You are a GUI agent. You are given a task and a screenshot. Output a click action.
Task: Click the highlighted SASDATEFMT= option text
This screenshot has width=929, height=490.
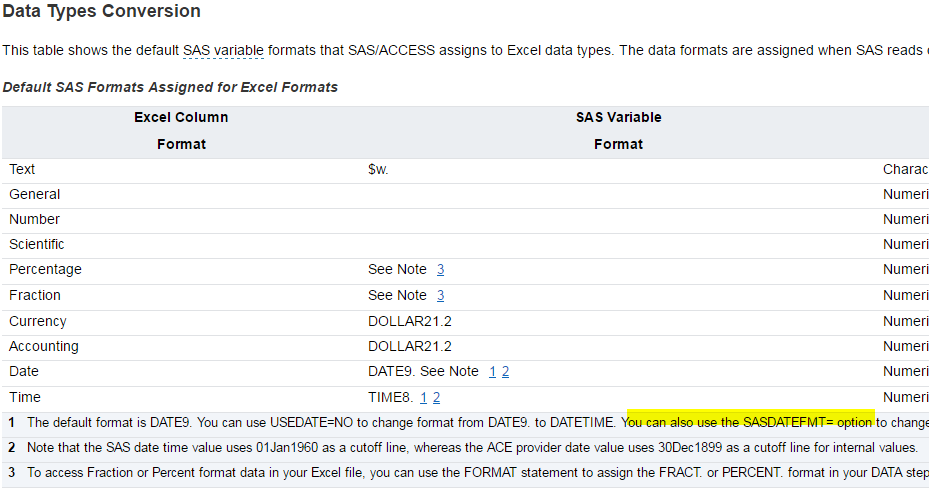coord(751,423)
